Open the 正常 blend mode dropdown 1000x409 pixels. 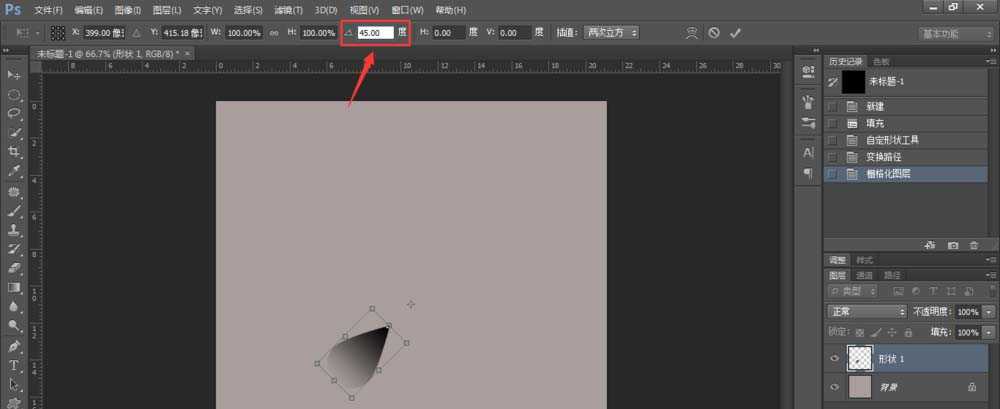[x=866, y=312]
